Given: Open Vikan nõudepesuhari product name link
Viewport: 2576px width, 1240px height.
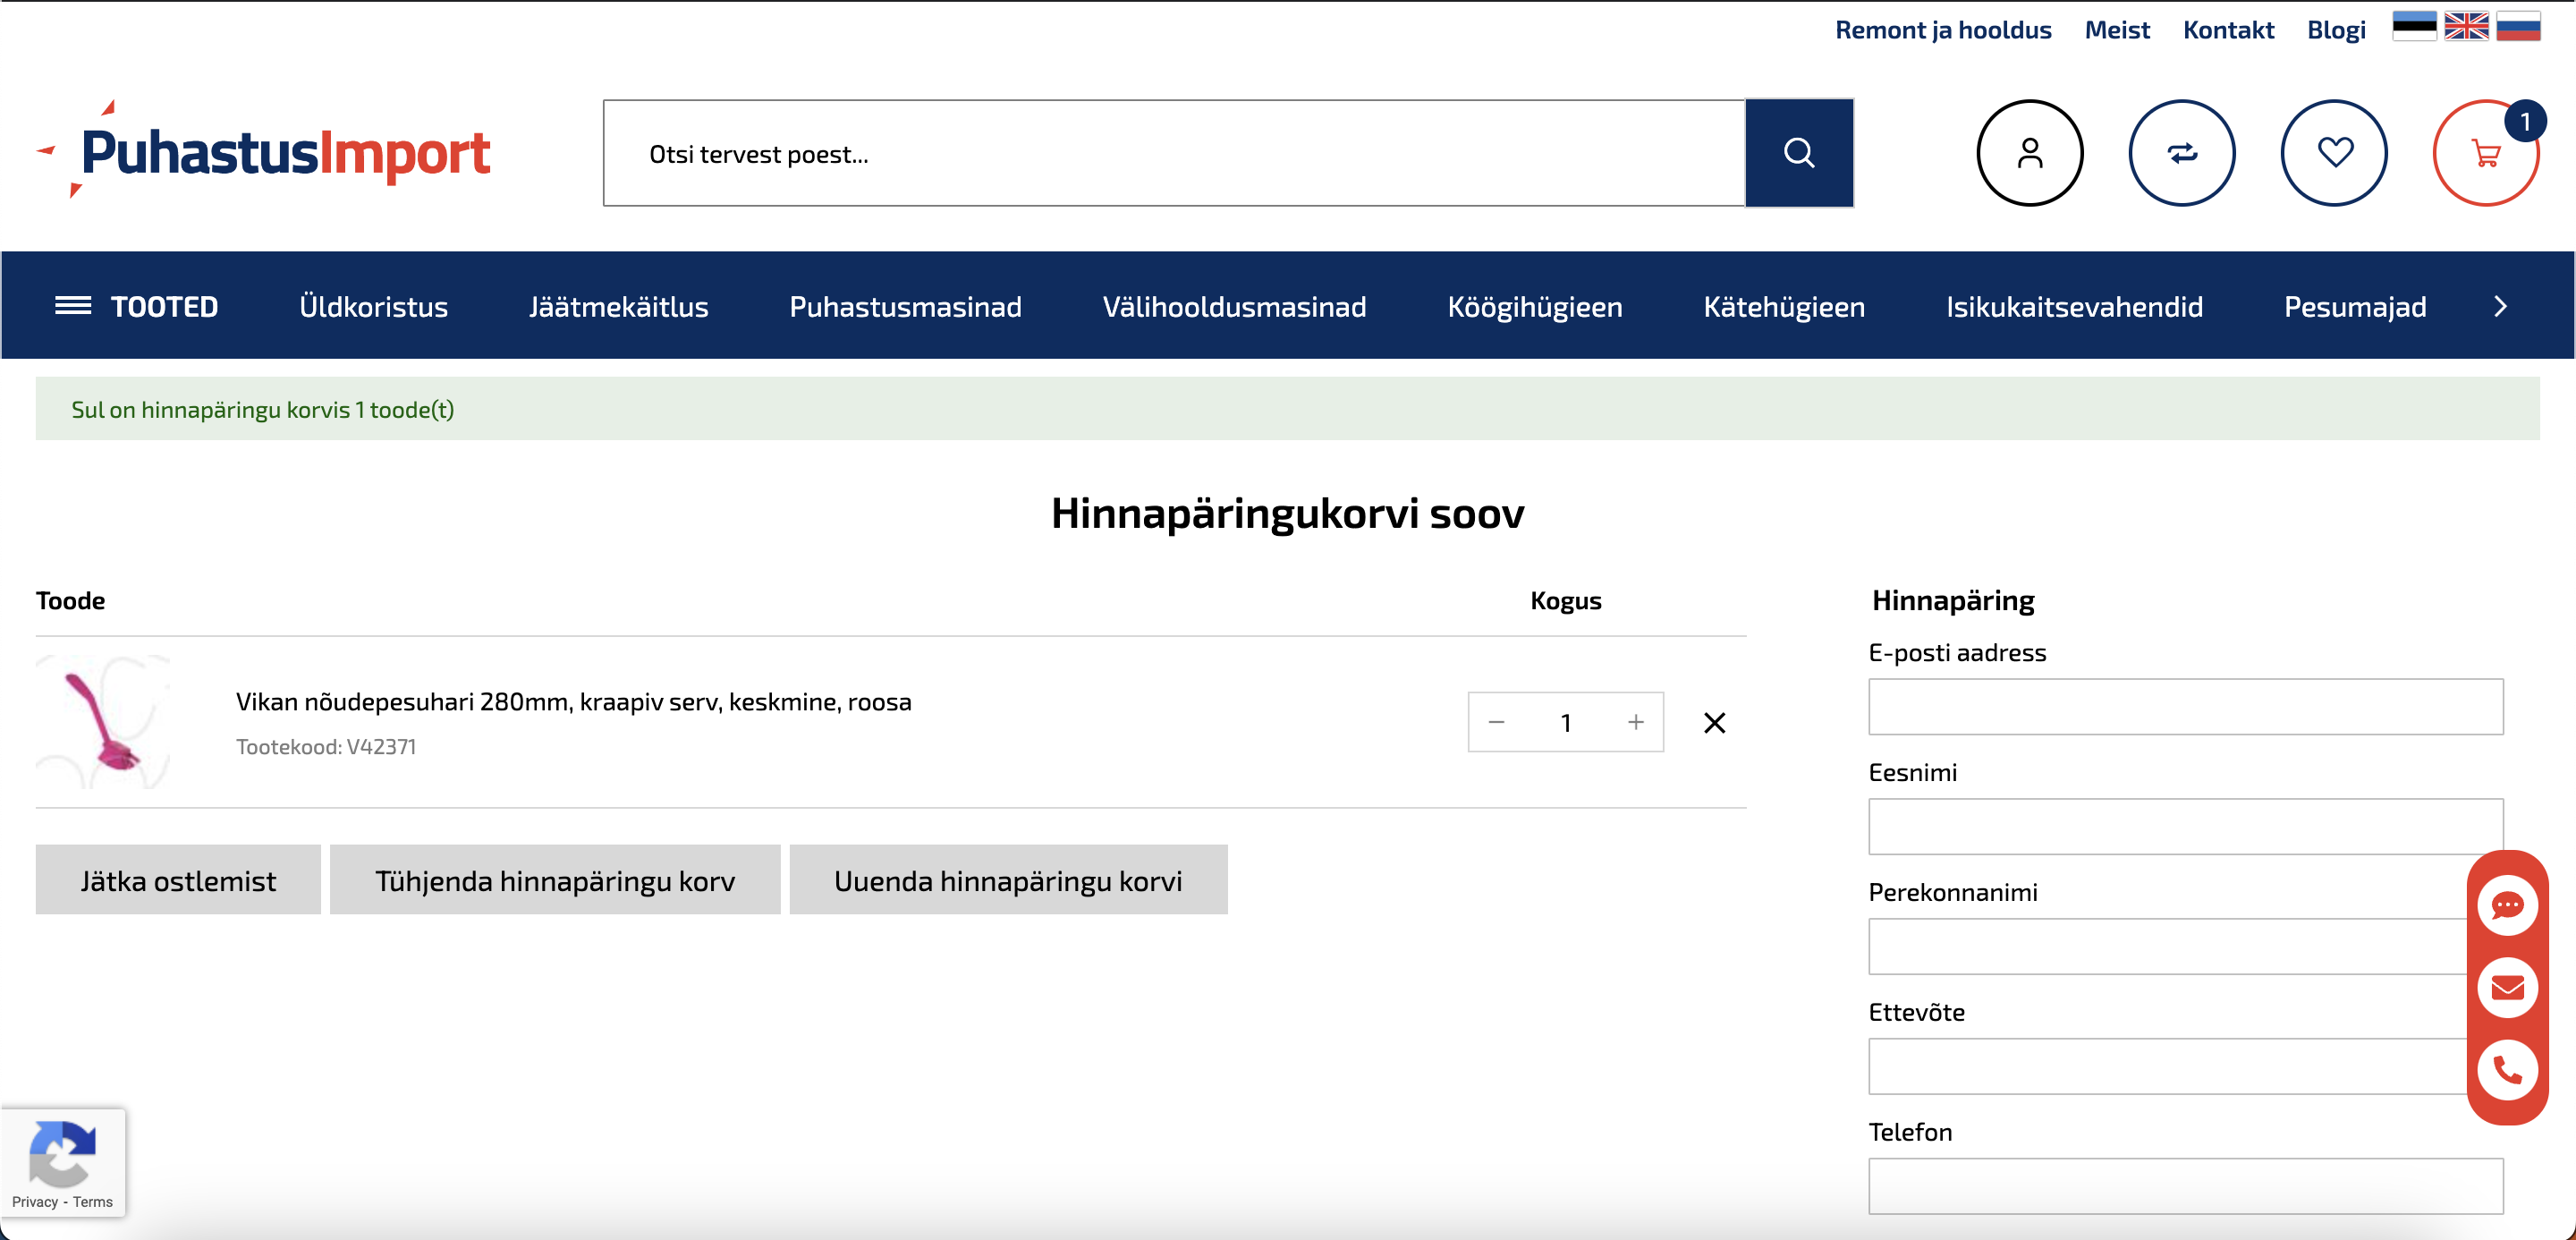Looking at the screenshot, I should 574,702.
